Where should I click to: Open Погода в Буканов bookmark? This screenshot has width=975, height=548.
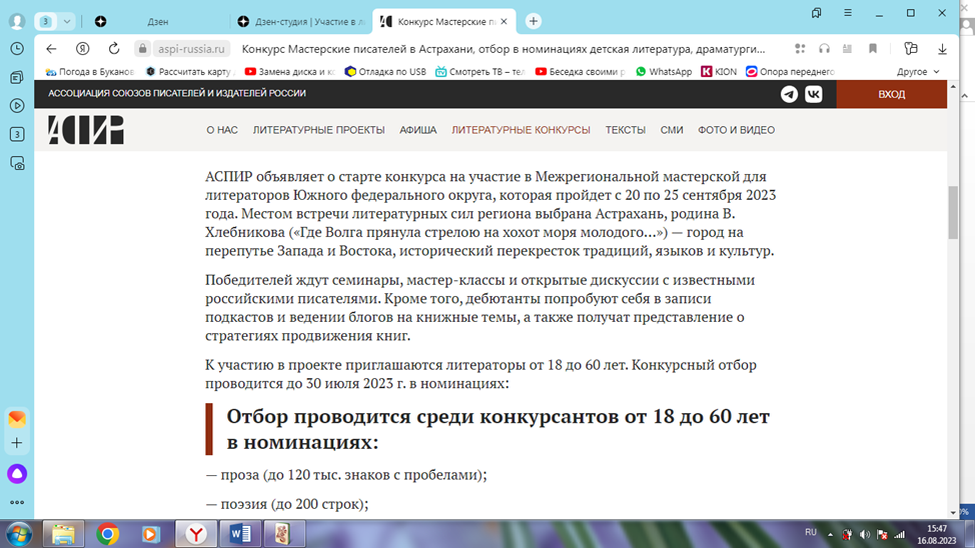click(90, 72)
